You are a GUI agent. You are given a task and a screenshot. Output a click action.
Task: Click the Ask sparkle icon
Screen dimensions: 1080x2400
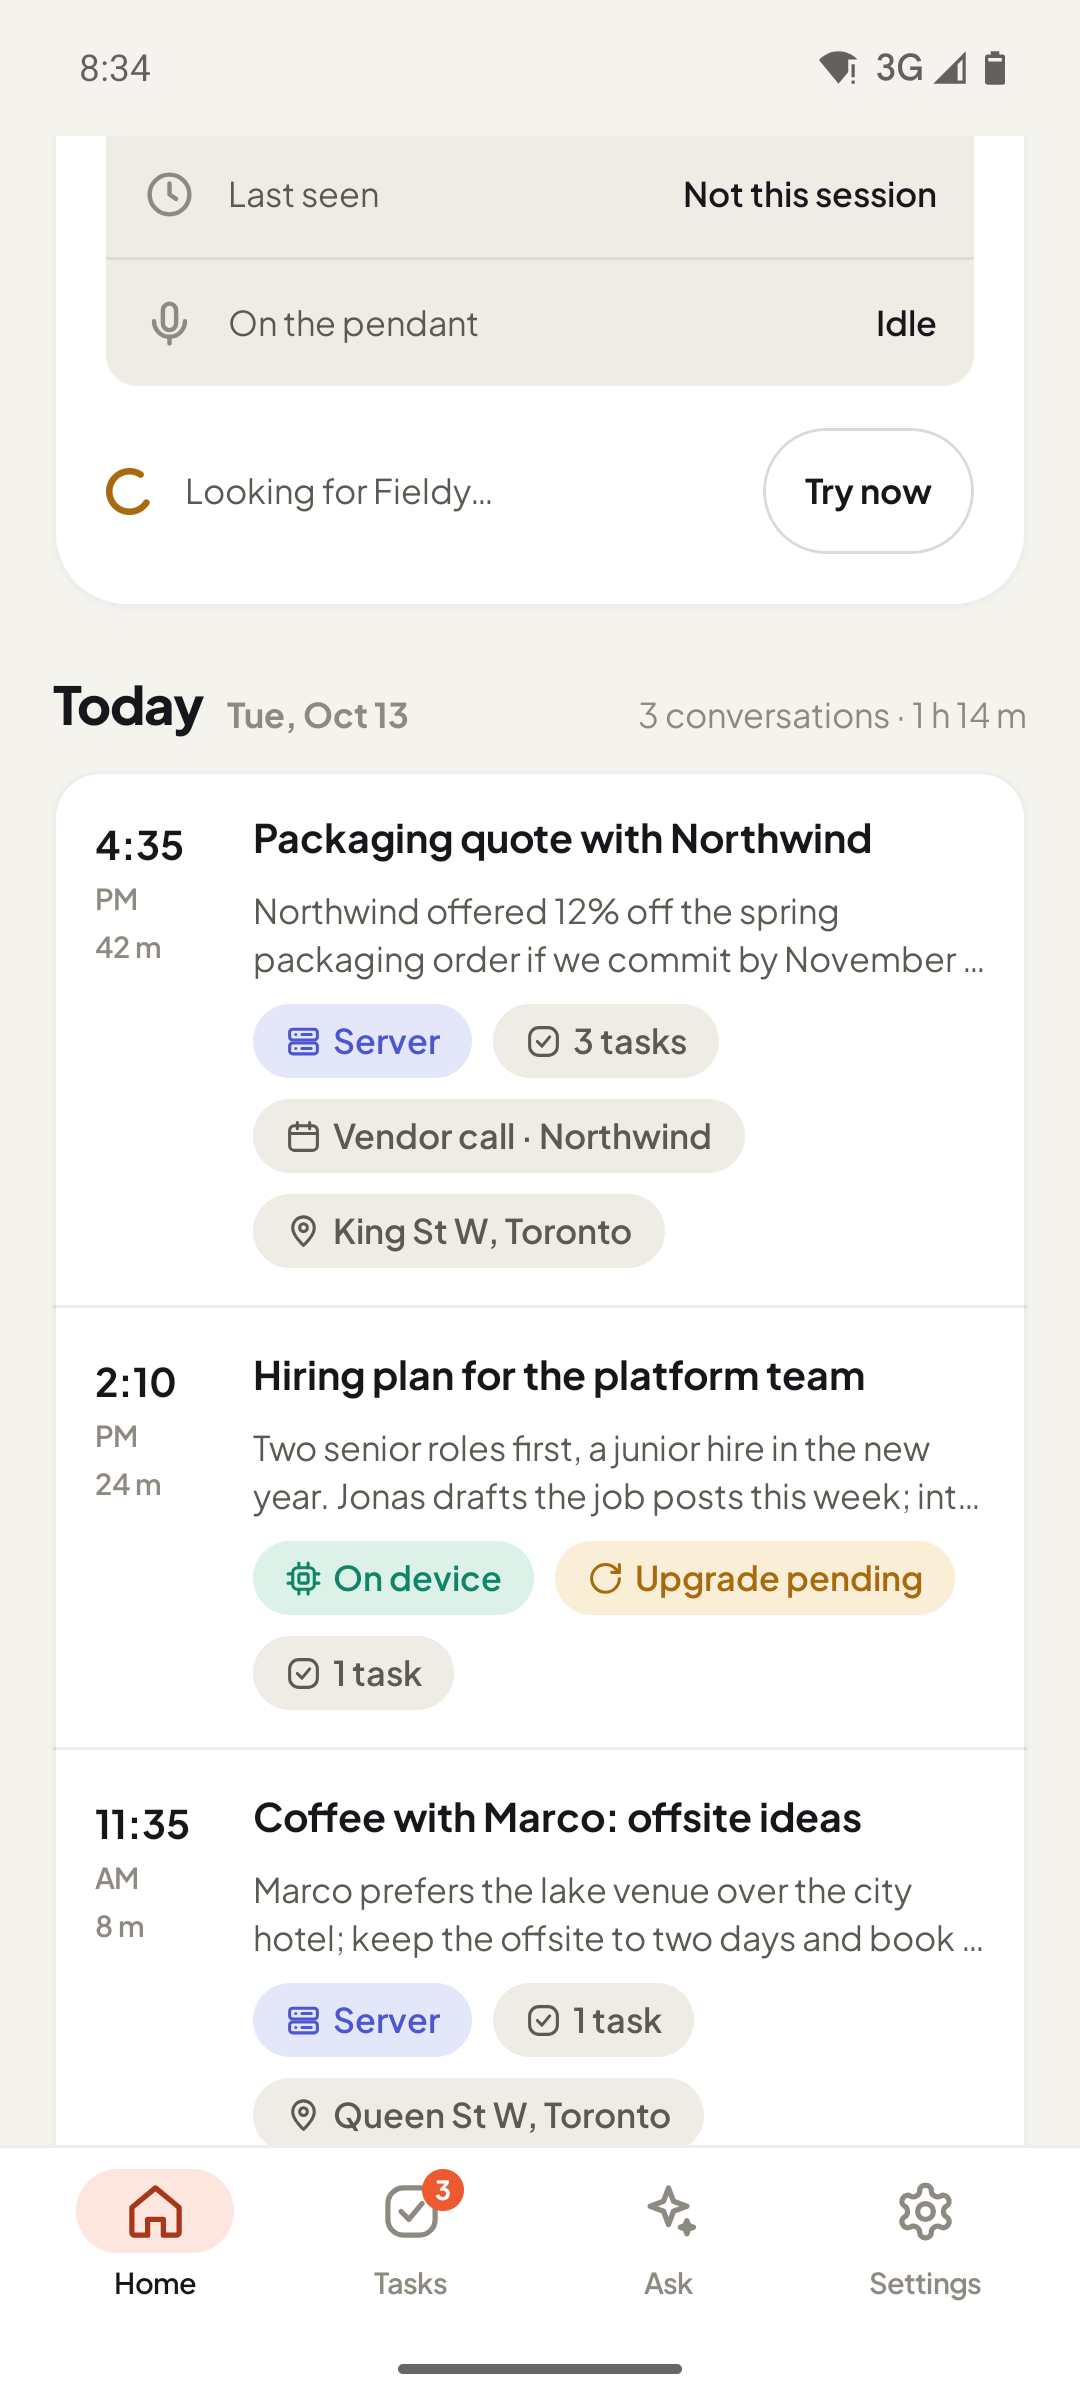click(671, 2211)
